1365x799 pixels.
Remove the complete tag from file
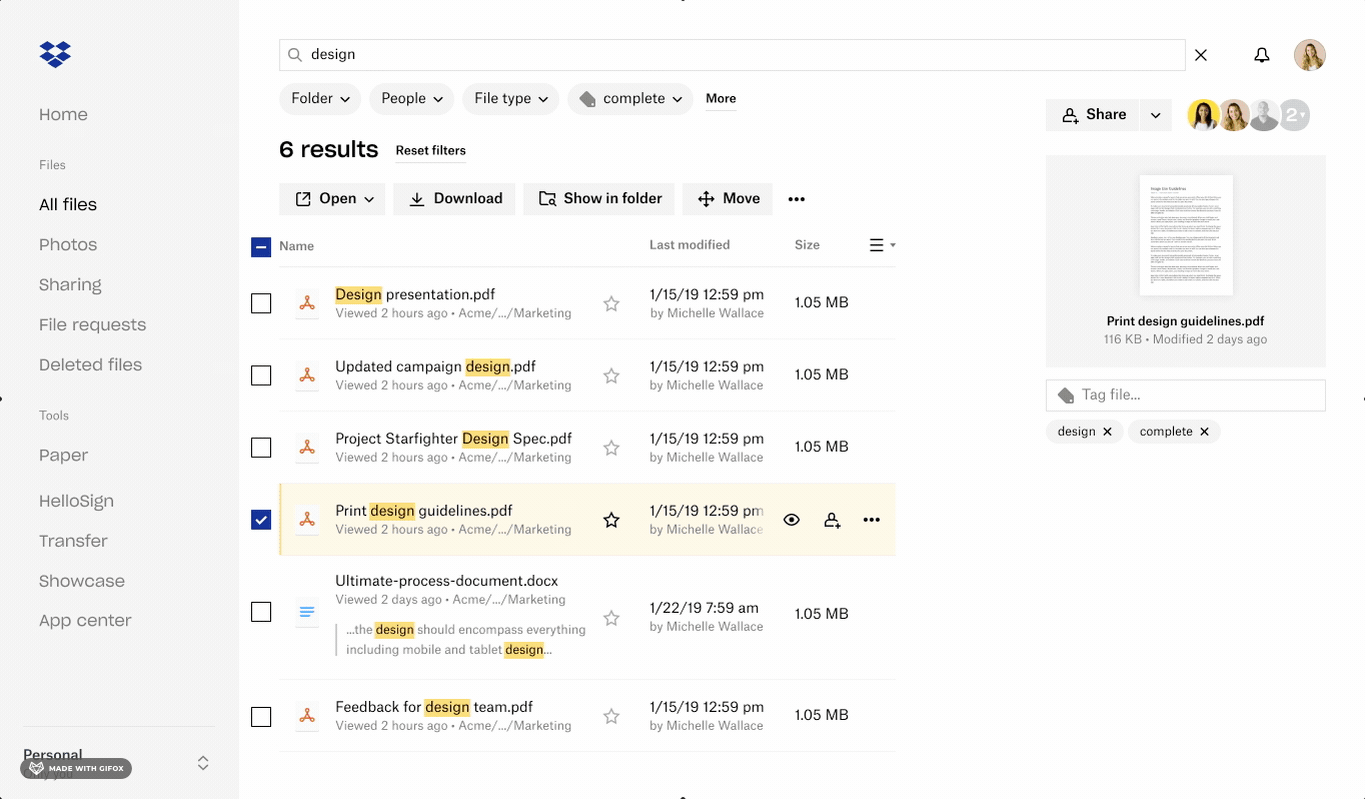(x=1204, y=432)
